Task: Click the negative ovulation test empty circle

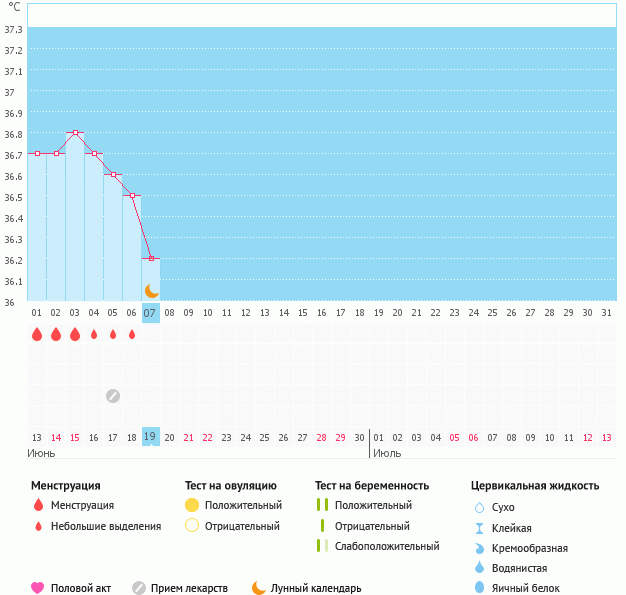Action: point(192,526)
